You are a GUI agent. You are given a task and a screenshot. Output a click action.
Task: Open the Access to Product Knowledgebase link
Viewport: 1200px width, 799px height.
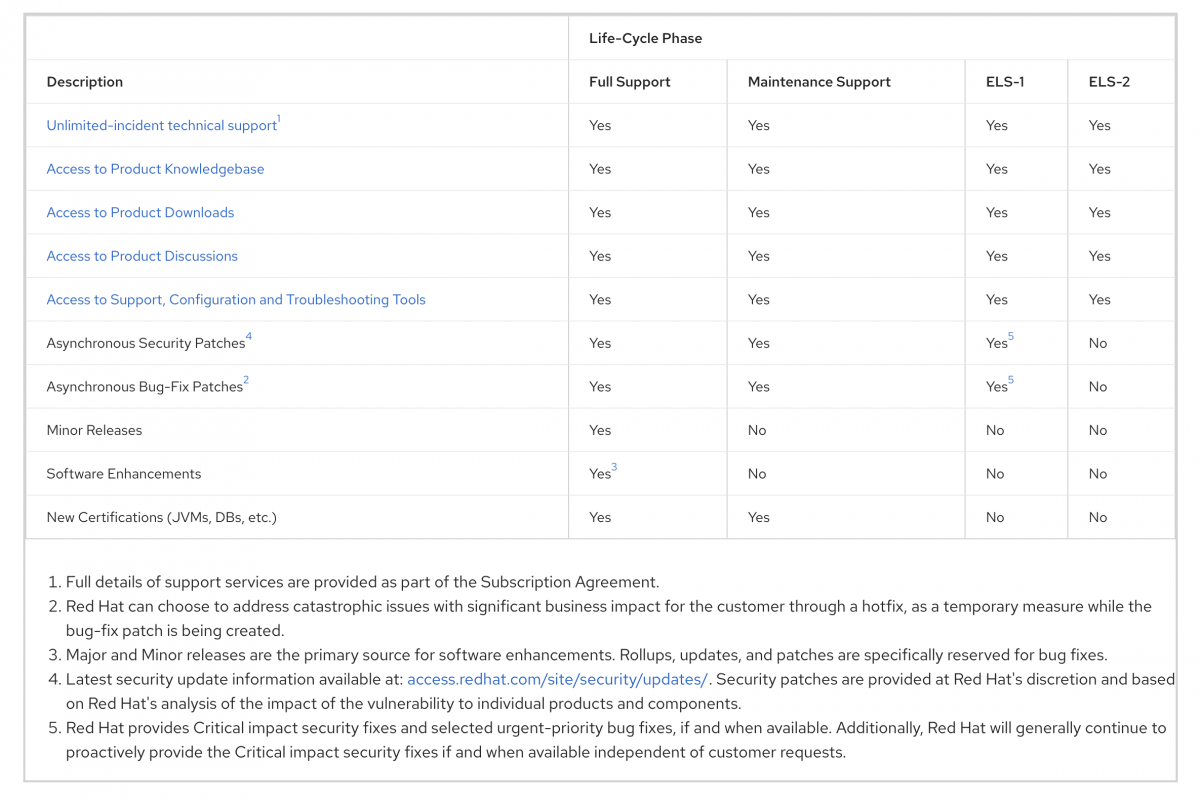(155, 169)
